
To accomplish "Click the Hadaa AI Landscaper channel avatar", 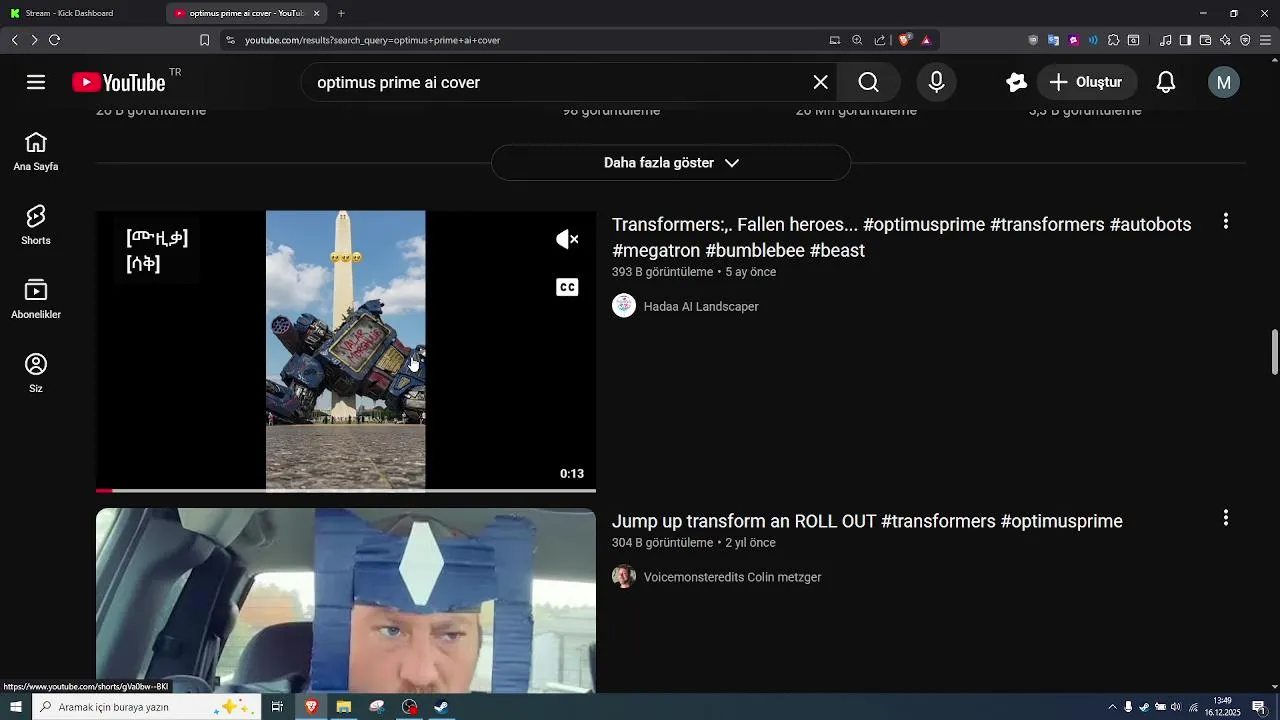I will tap(624, 306).
